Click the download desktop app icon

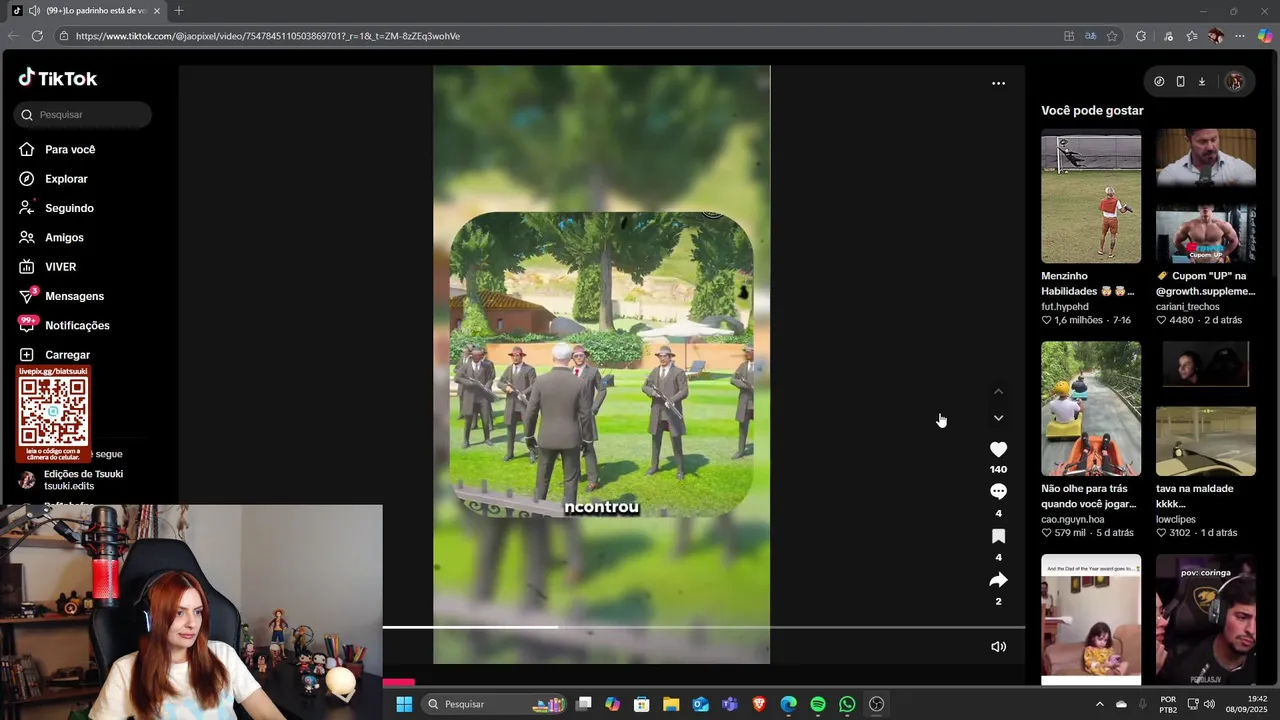tap(1201, 82)
